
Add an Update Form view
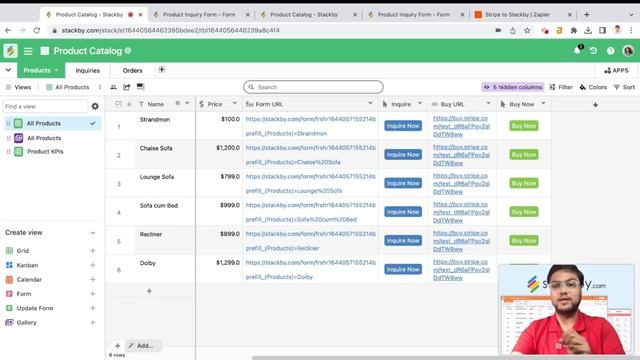93,308
